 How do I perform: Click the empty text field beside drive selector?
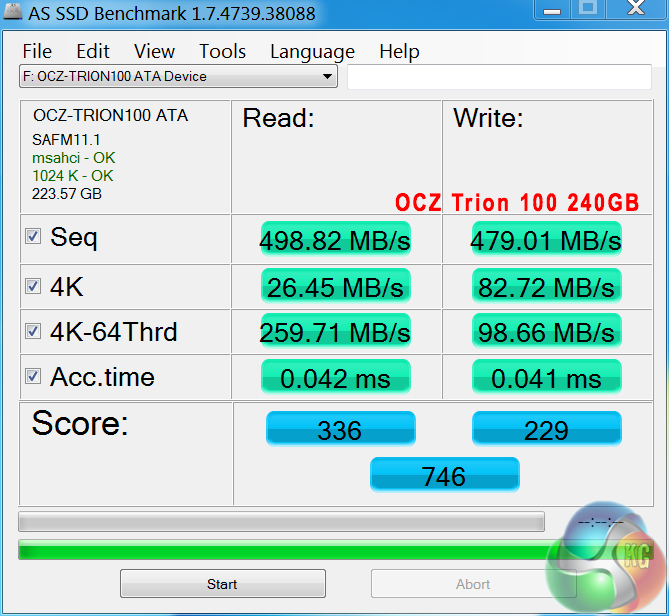(500, 77)
